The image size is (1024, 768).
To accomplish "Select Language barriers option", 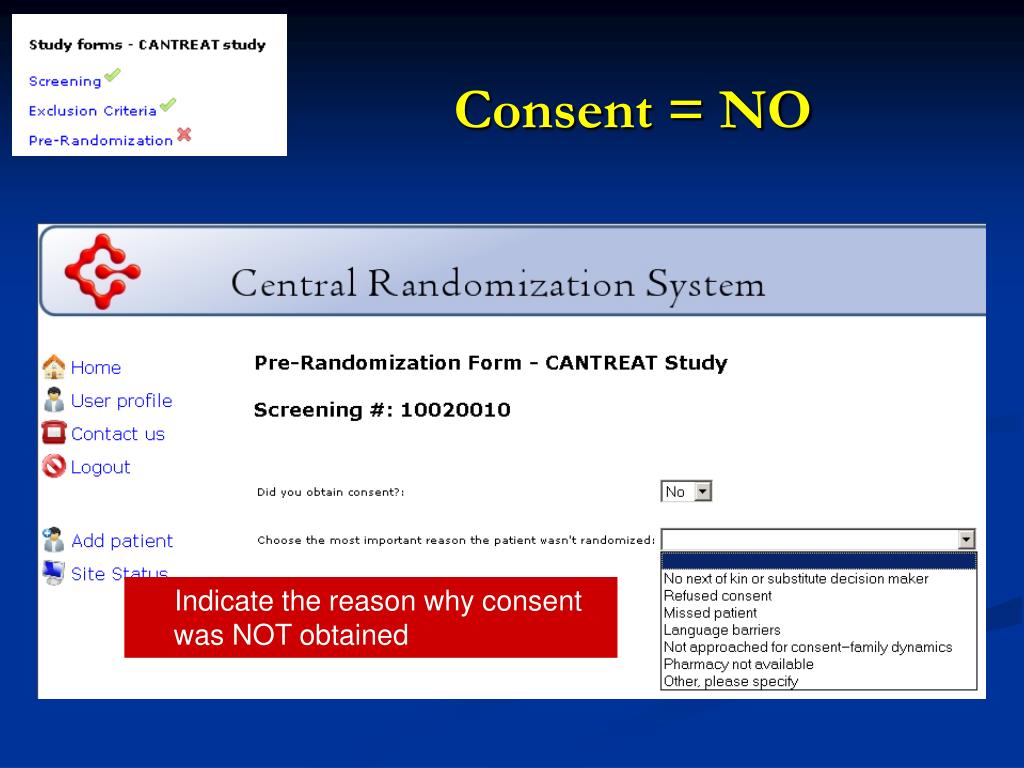I will [x=819, y=630].
